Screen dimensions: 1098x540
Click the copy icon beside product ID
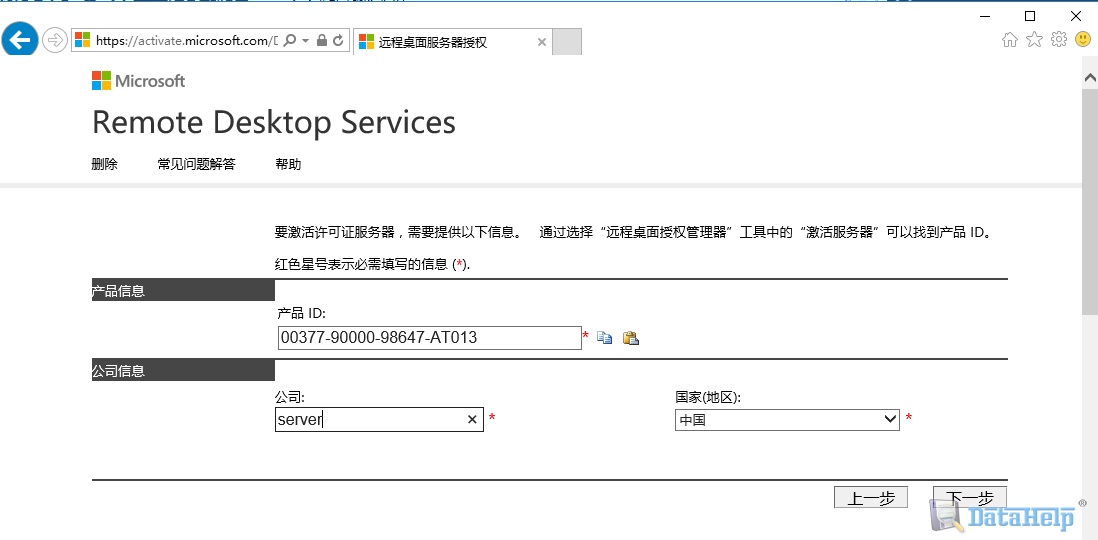point(604,338)
